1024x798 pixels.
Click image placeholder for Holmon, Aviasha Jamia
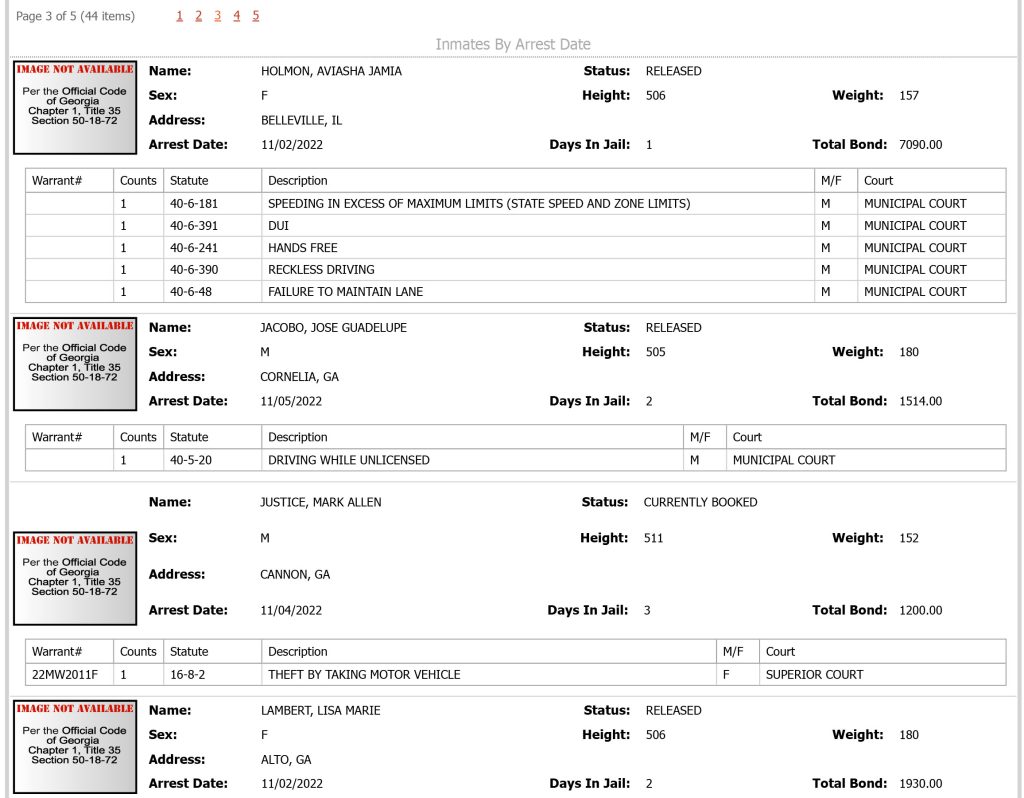tap(75, 108)
